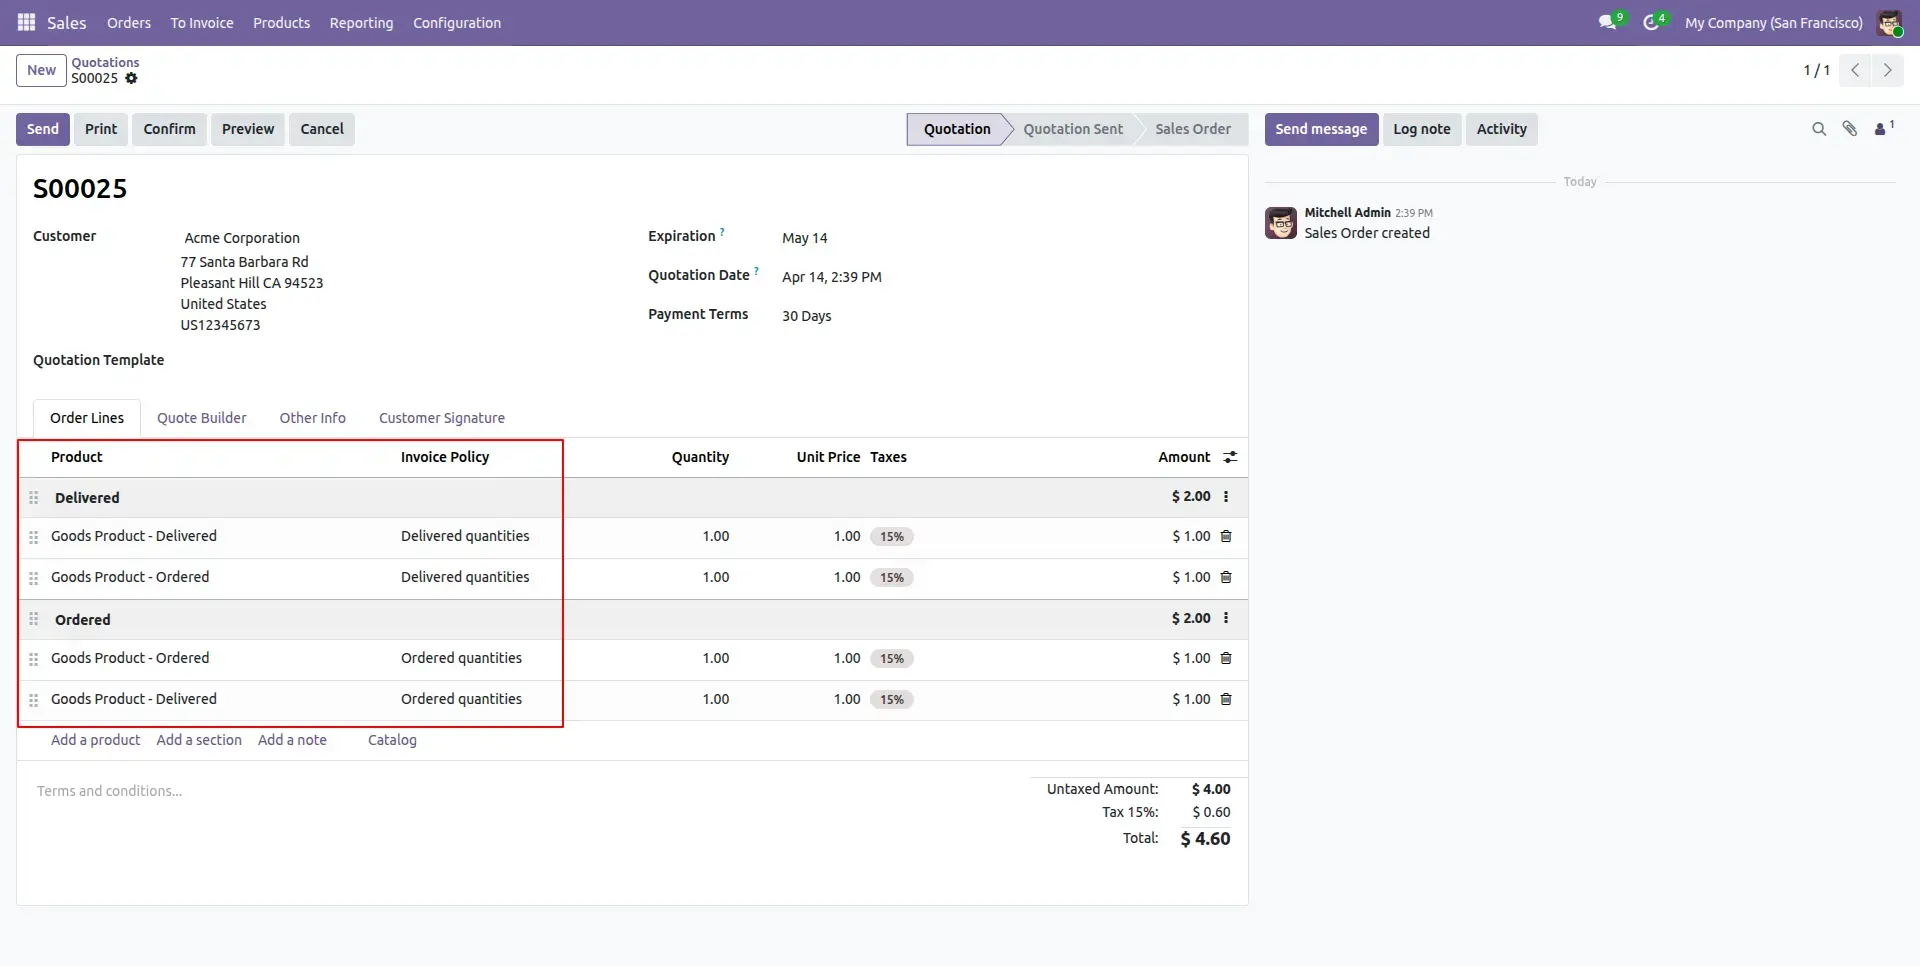
Task: Open the Products menu
Action: tap(281, 22)
